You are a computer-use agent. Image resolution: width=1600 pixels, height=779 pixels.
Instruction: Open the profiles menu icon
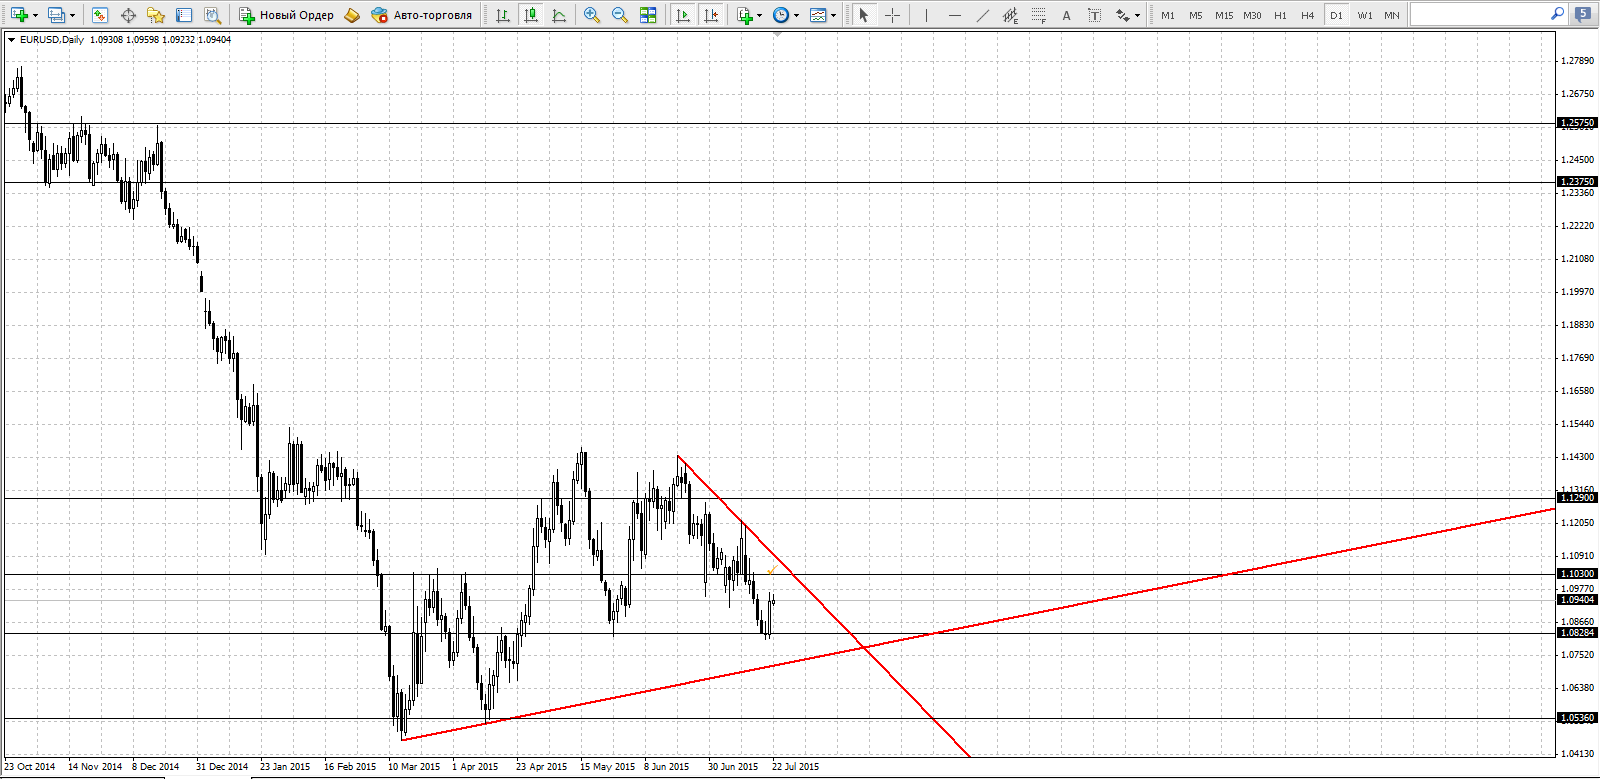pyautogui.click(x=57, y=15)
